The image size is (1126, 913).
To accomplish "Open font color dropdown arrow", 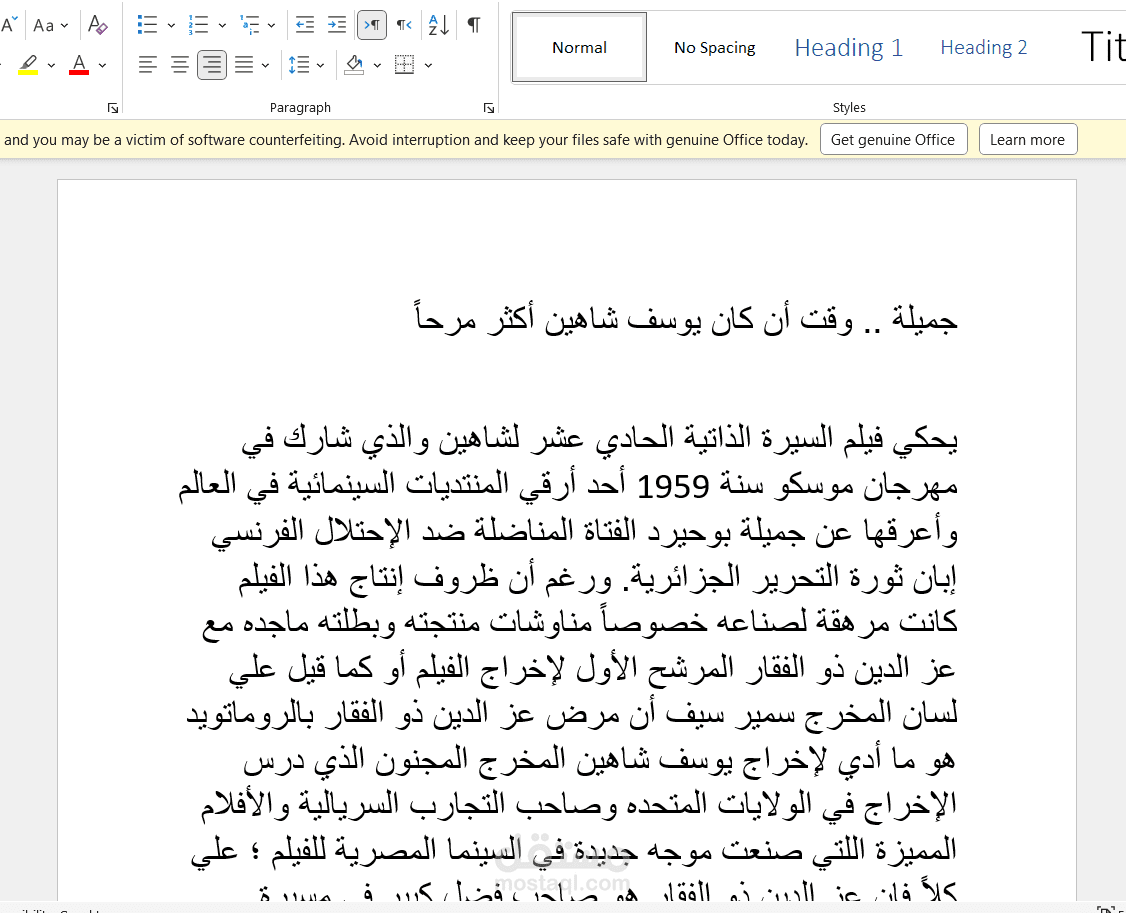I will coord(103,65).
